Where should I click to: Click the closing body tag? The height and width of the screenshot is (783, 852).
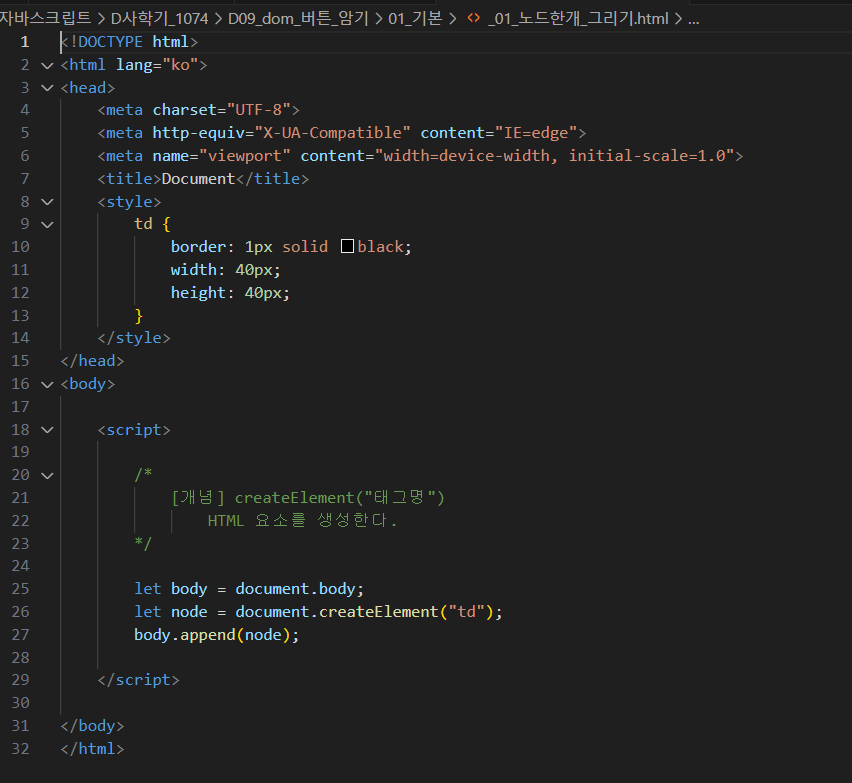92,726
